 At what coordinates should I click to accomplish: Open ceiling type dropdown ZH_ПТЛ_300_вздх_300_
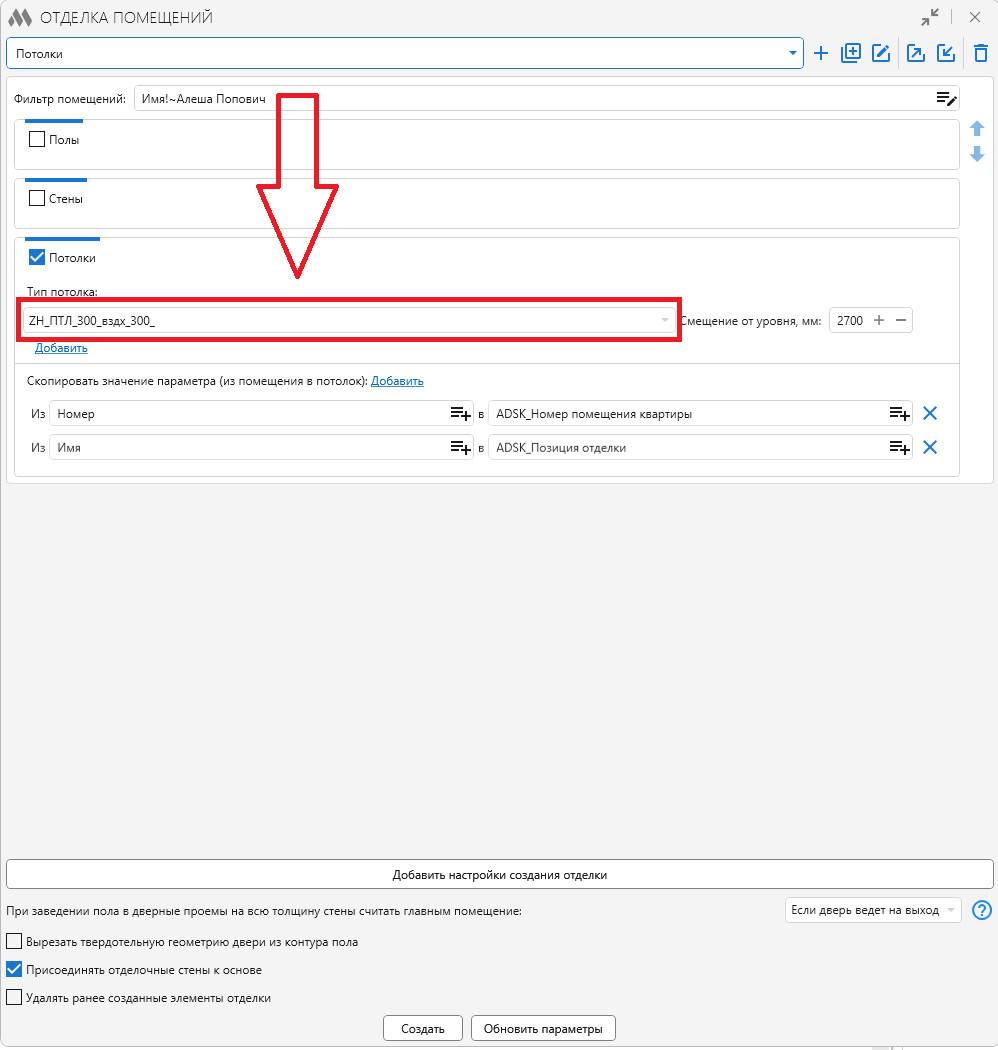click(349, 320)
